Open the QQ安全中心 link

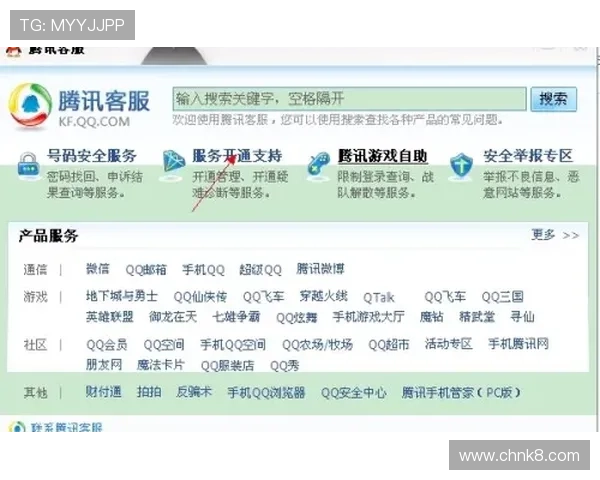point(354,392)
